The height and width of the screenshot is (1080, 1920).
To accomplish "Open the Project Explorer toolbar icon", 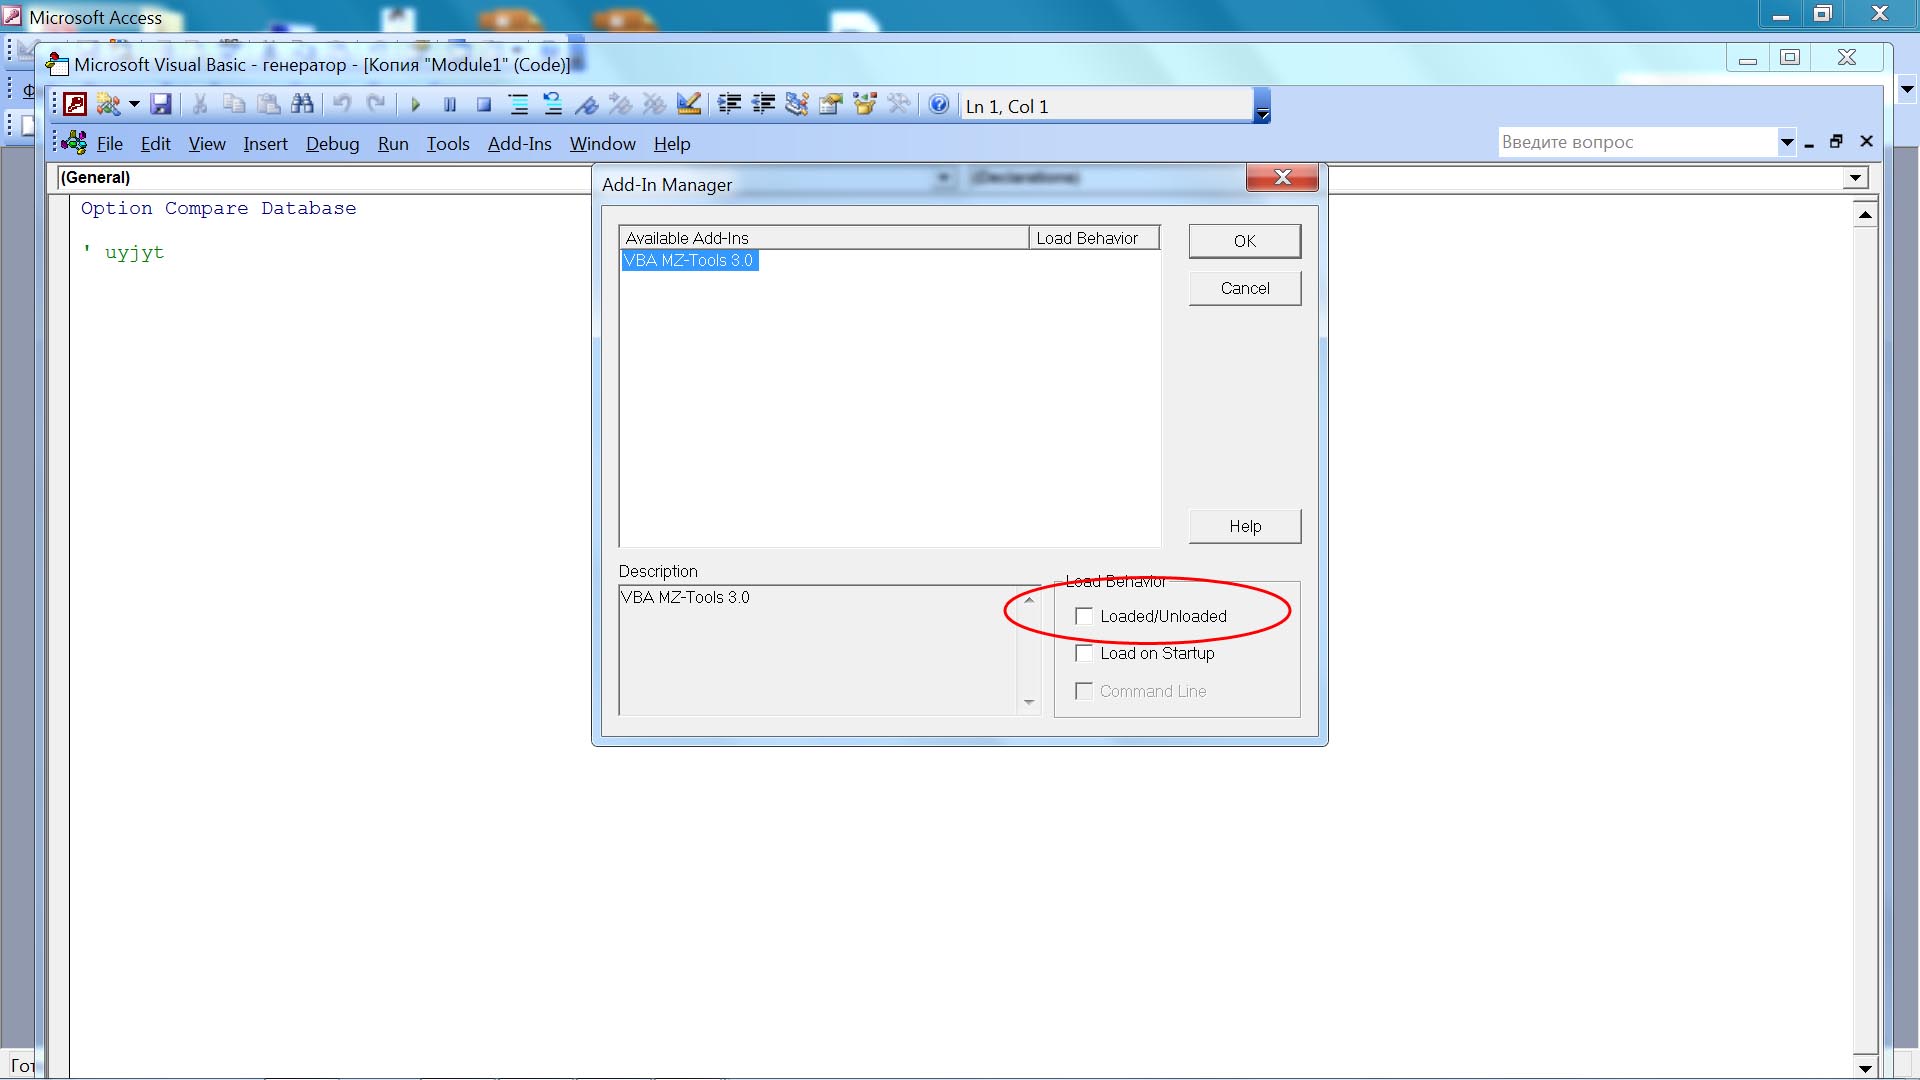I will 797,104.
